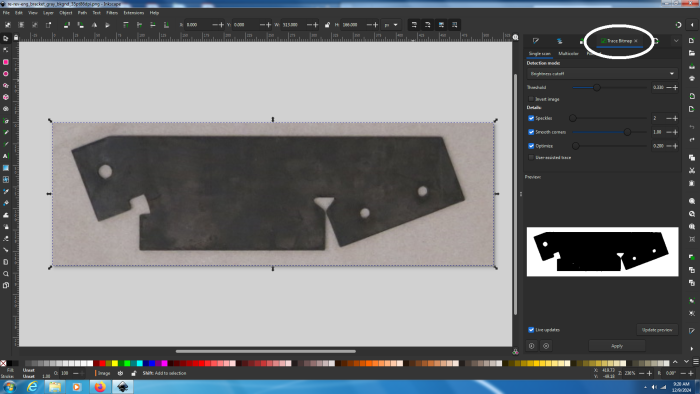Screen dimensions: 700x394
Task: Toggle the Speckles checkbox
Action: [x=531, y=118]
